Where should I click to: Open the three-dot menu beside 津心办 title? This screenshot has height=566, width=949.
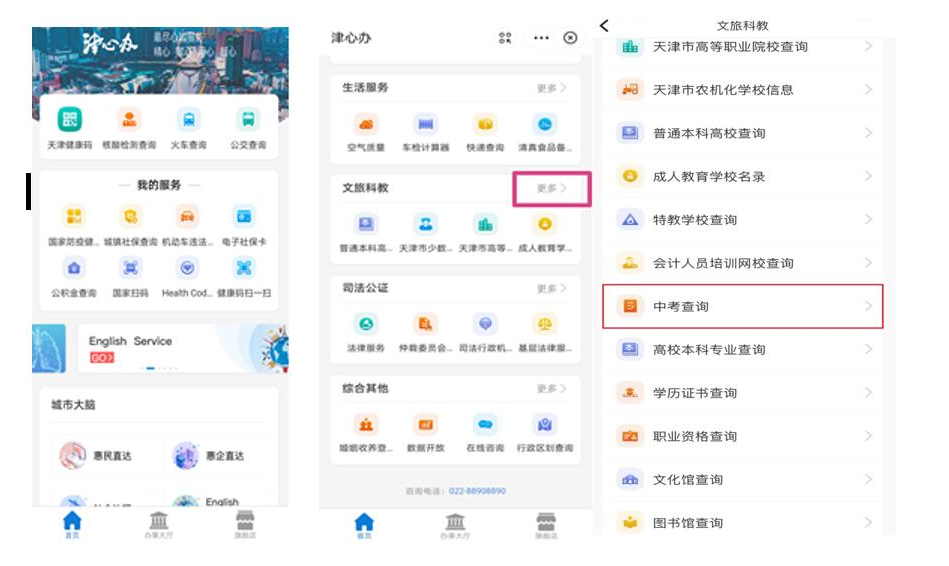coord(541,38)
